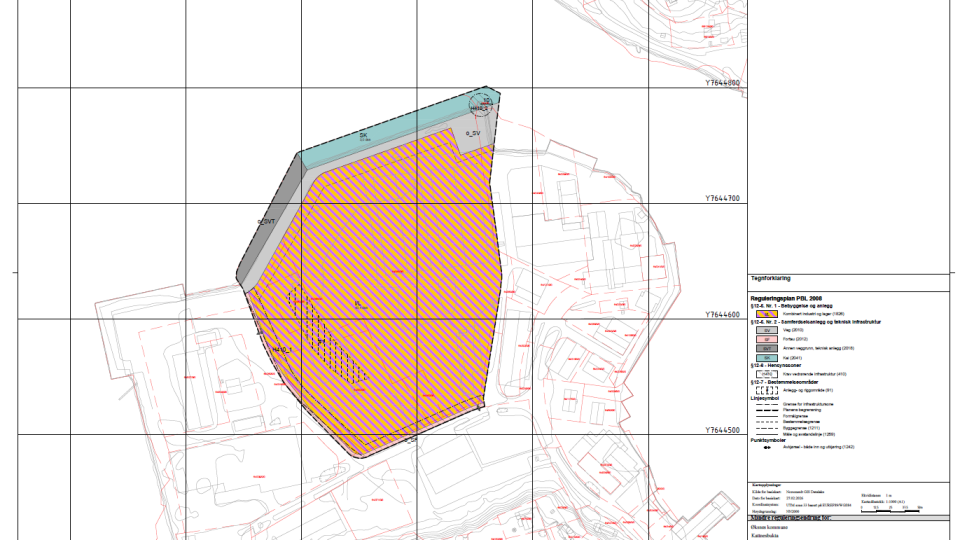Click the orange striped industri og lager swatch
Screen dimensions: 960x540
pos(766,313)
